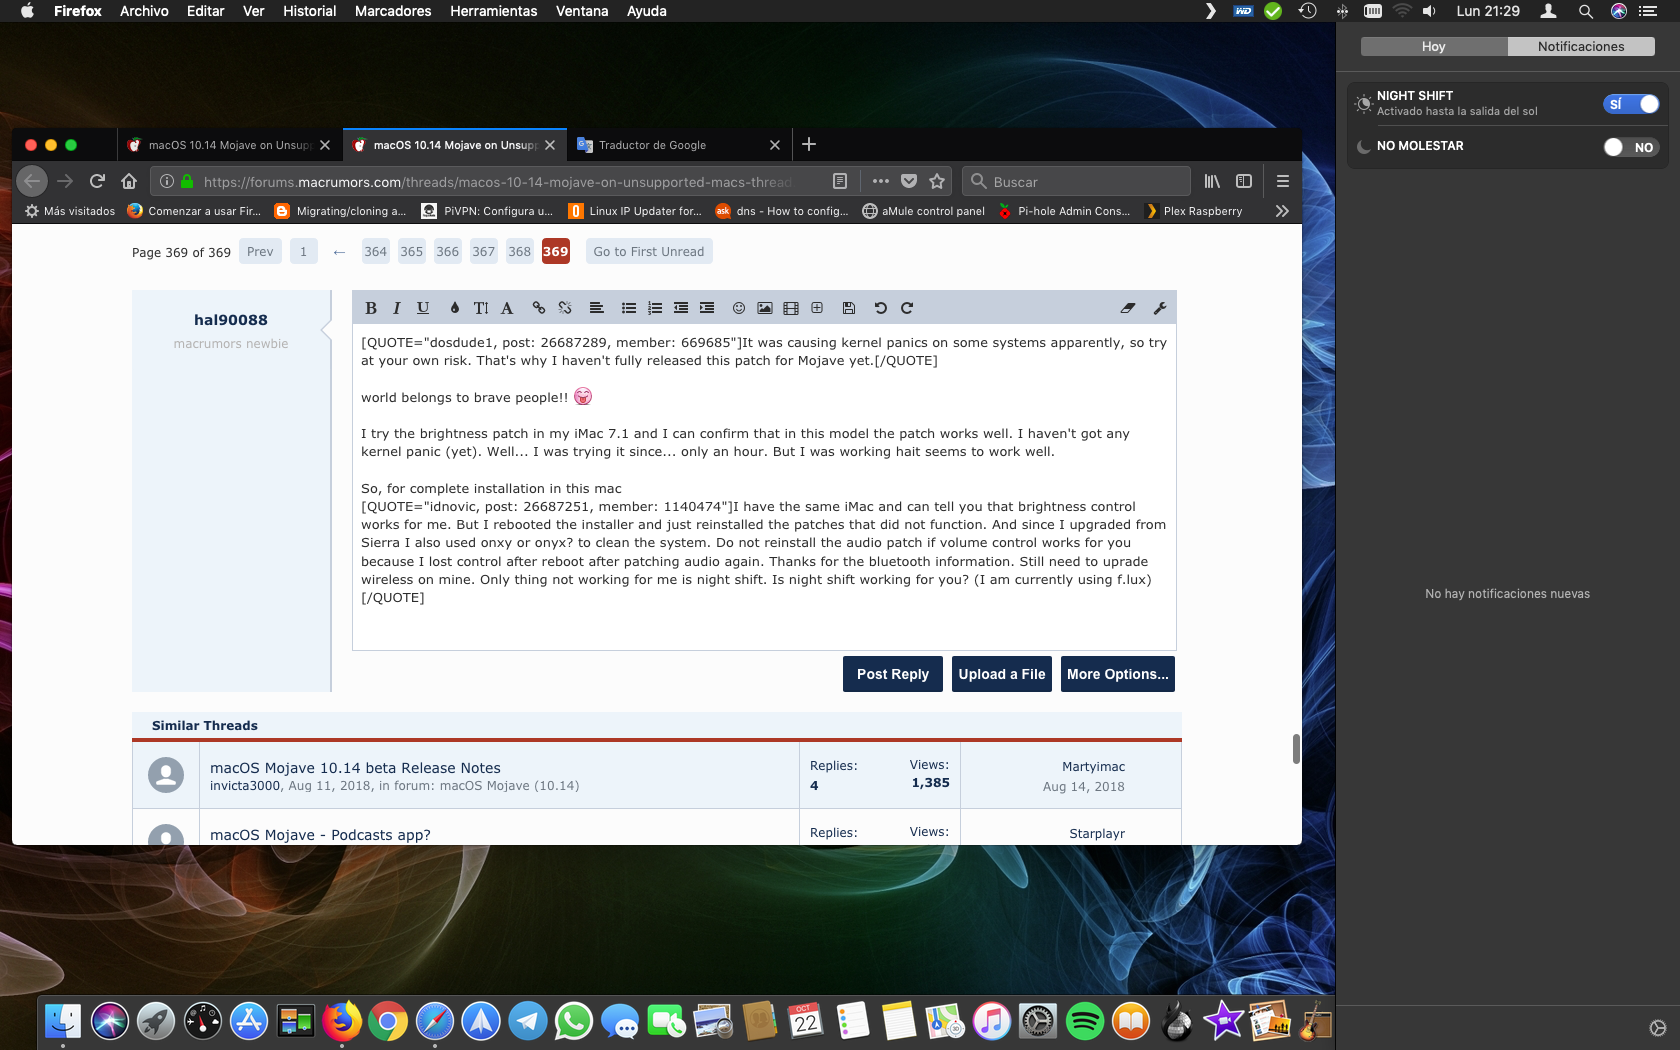Open thread 'macOS Mojave 10.14 beta Release Notes'
Viewport: 1680px width, 1050px height.
pyautogui.click(x=355, y=768)
